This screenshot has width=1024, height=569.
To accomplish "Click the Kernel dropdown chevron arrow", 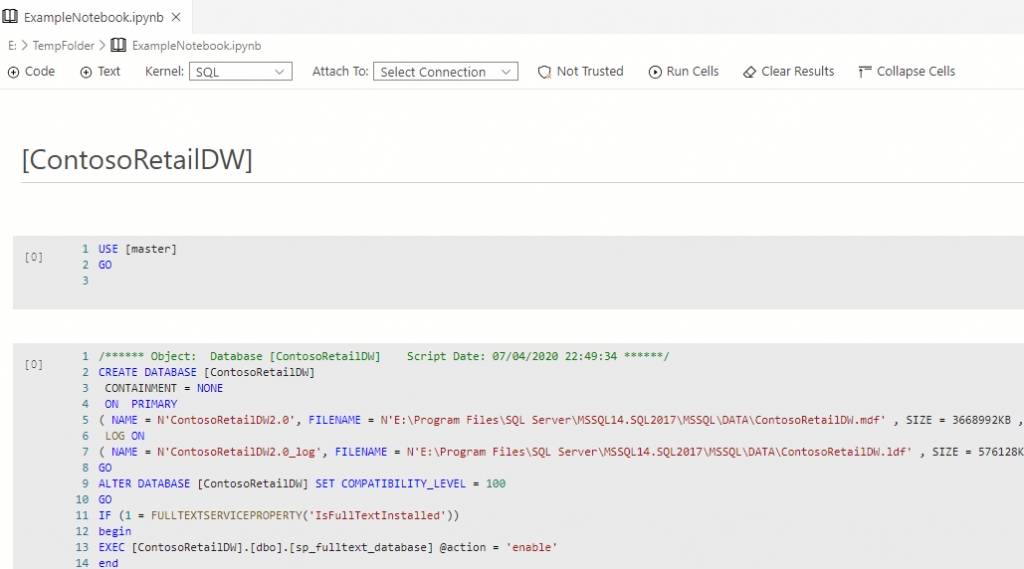I will click(x=280, y=72).
